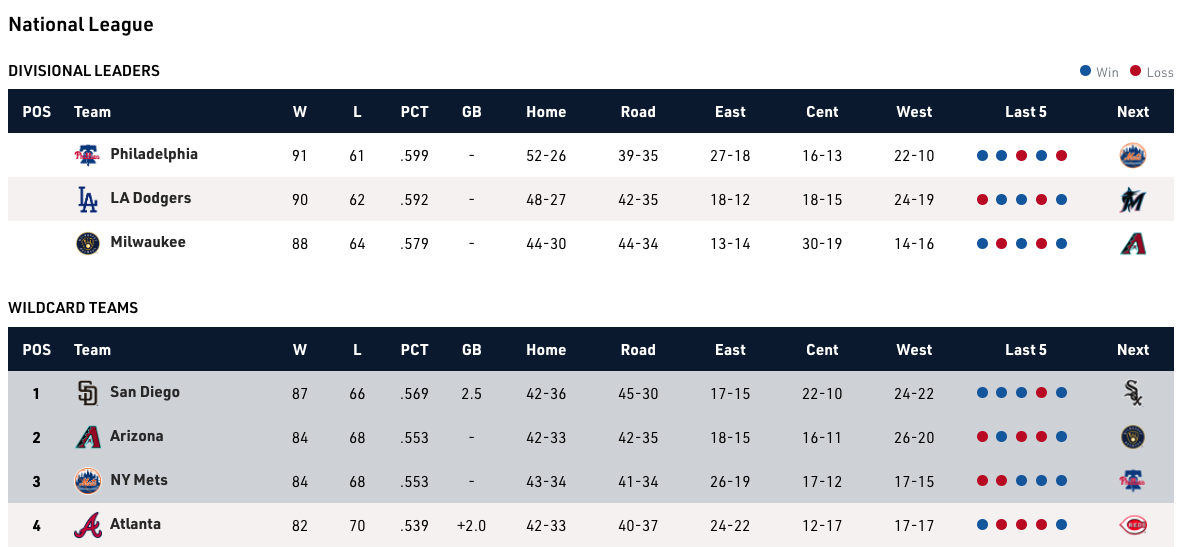The width and height of the screenshot is (1184, 547).
Task: Open the Arizona team link
Action: (x=136, y=436)
